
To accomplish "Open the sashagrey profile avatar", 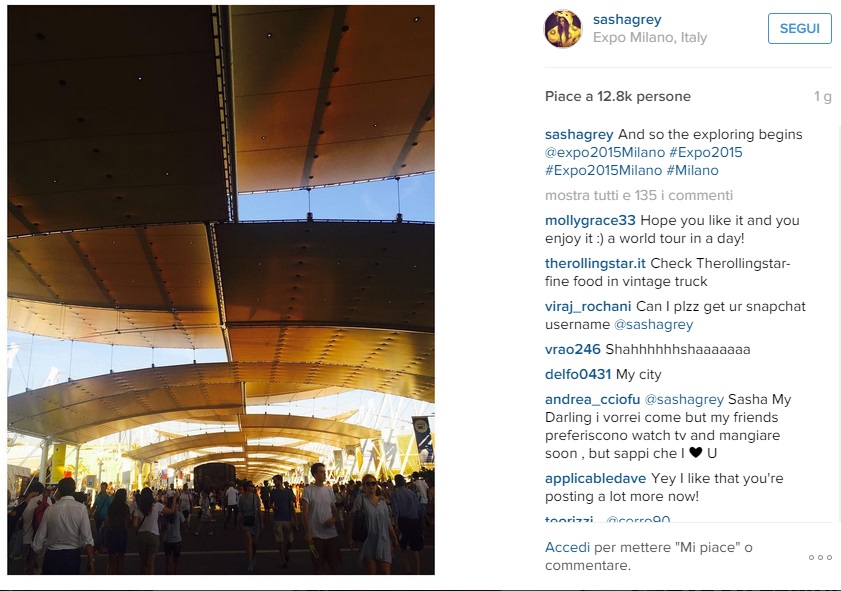I will click(x=563, y=29).
